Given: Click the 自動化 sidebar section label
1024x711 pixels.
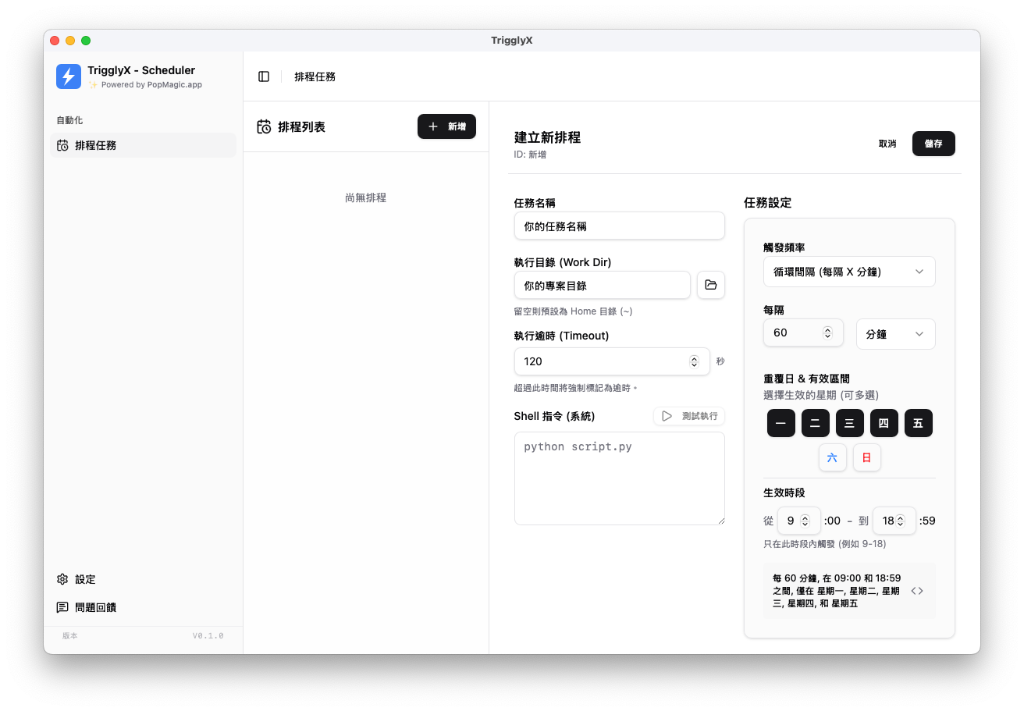Looking at the screenshot, I should (x=70, y=120).
